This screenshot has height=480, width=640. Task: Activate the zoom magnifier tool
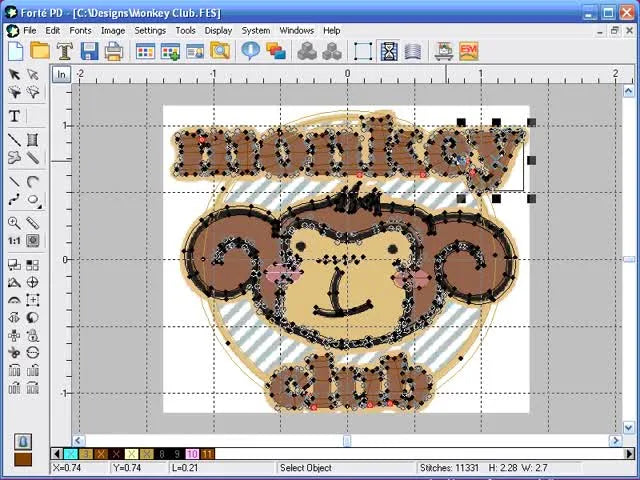coord(14,223)
